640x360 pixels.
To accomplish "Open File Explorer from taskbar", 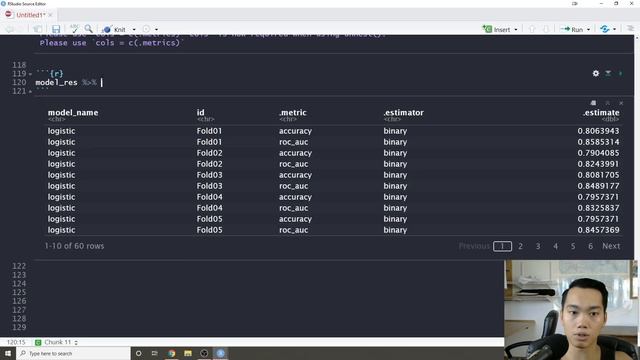I will click(188, 353).
